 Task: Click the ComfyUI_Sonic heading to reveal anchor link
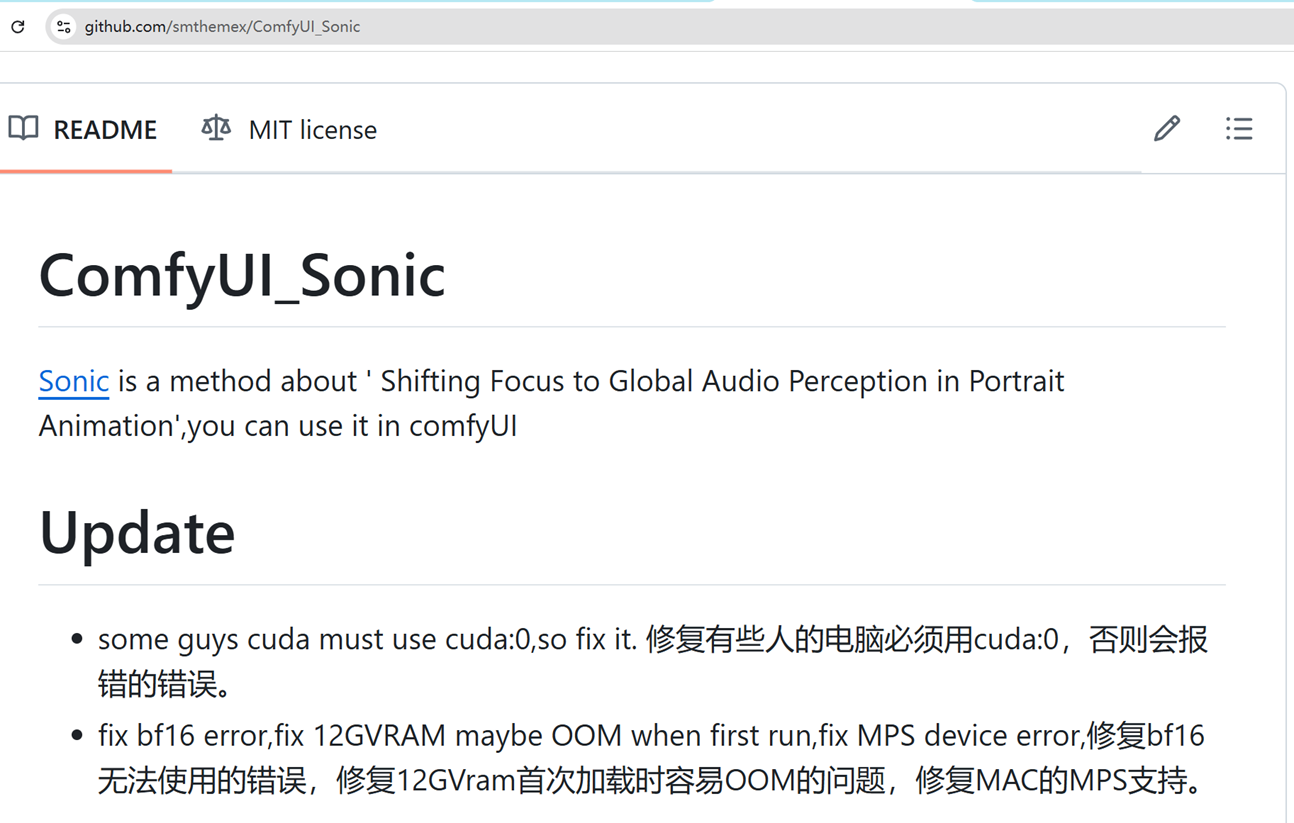pos(240,275)
